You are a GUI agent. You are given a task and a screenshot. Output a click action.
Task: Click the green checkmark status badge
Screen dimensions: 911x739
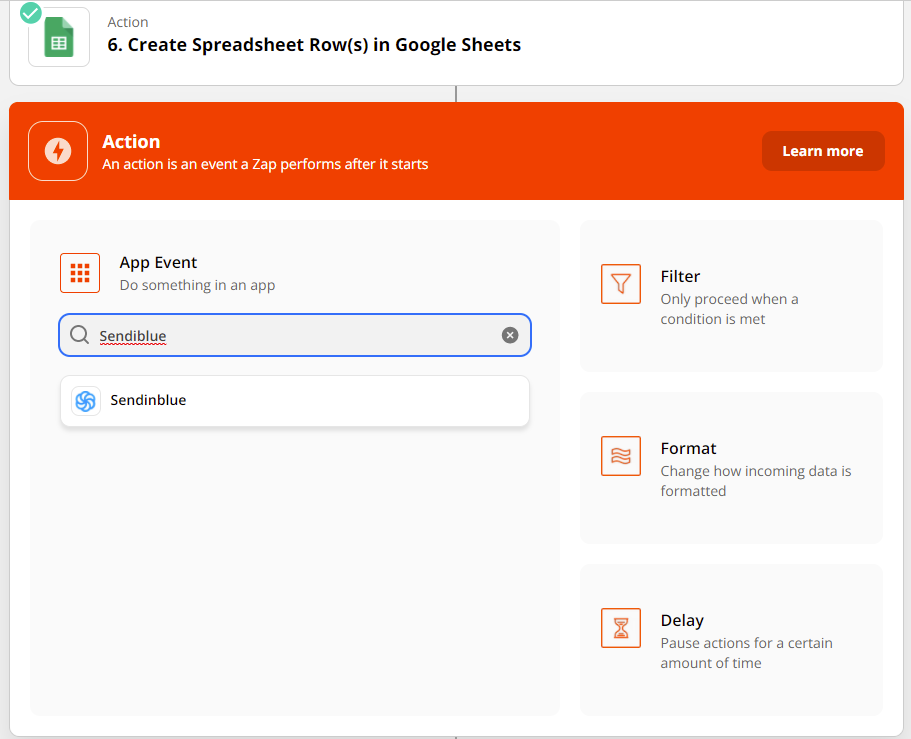point(31,13)
